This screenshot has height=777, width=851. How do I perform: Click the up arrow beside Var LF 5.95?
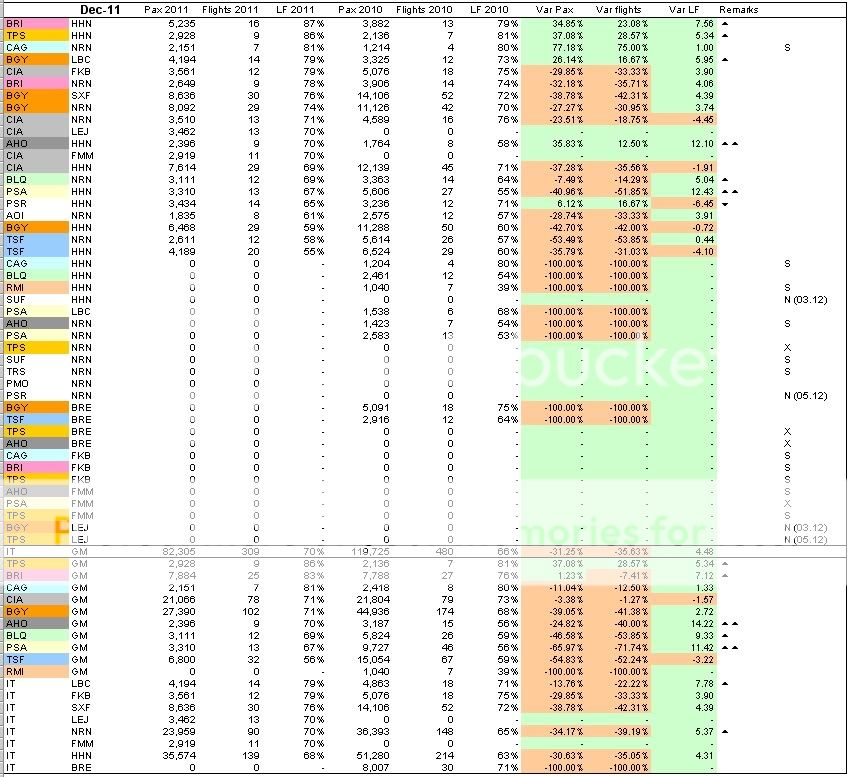(x=725, y=59)
